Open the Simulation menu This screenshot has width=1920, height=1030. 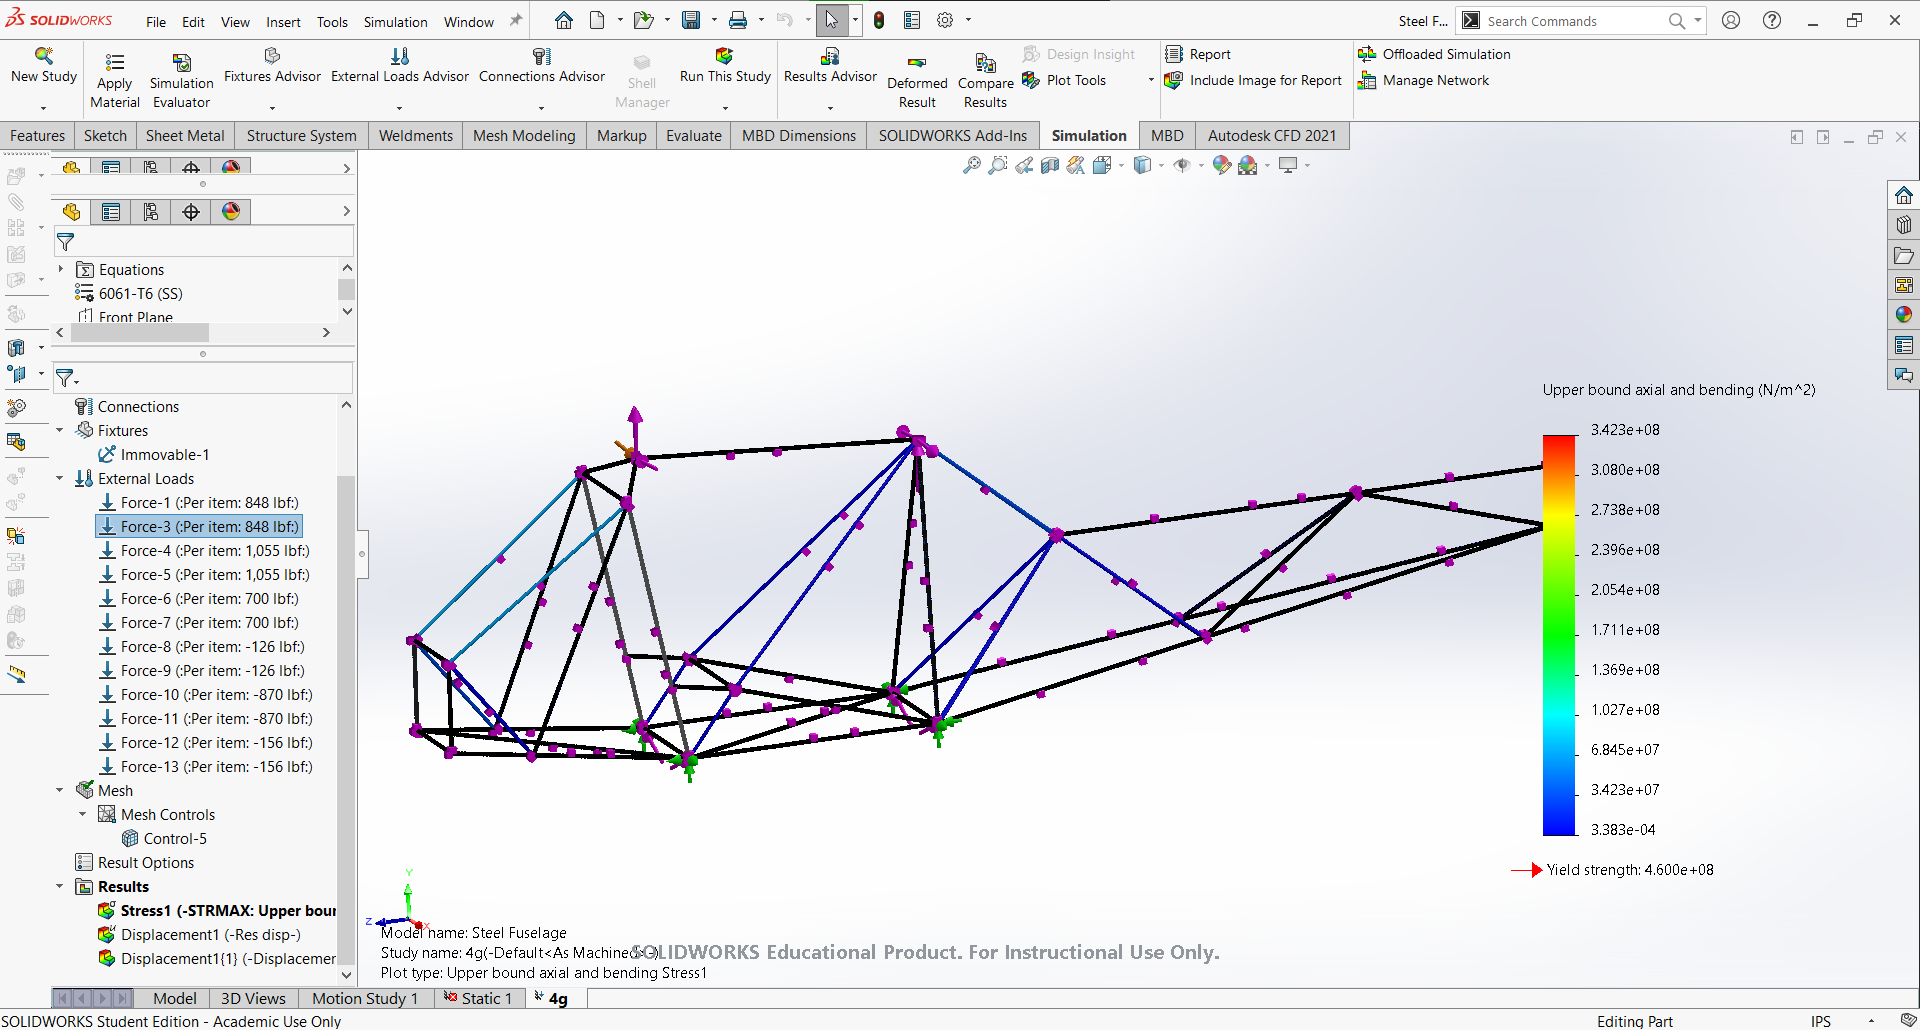click(x=395, y=22)
